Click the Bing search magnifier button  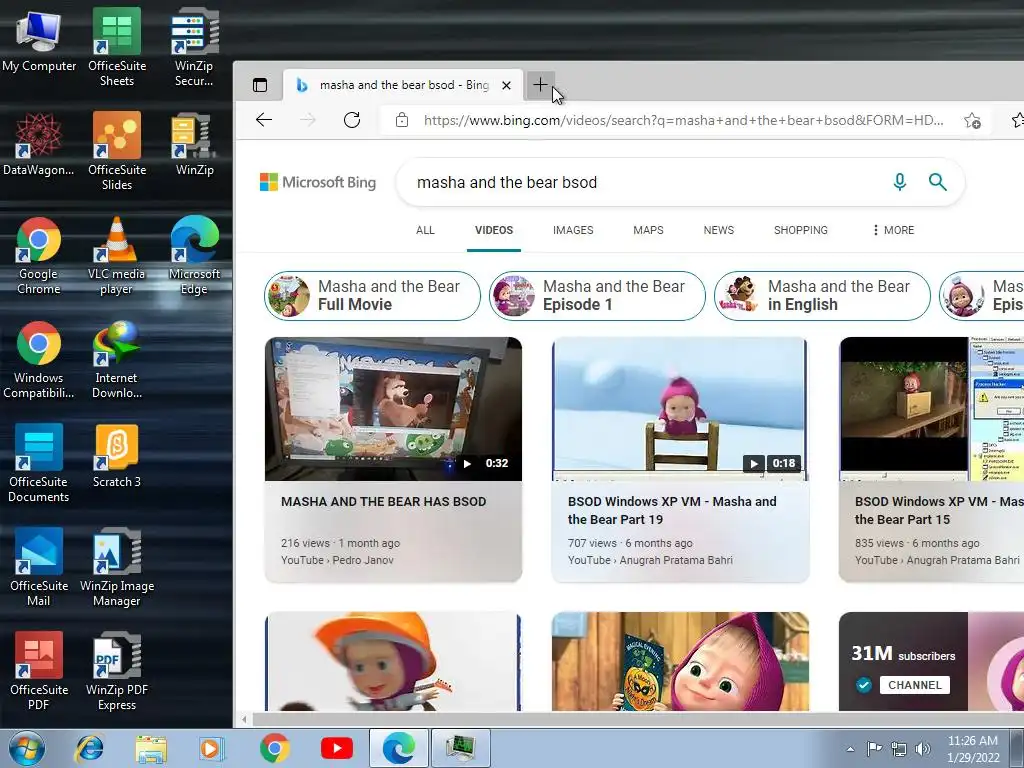(938, 182)
